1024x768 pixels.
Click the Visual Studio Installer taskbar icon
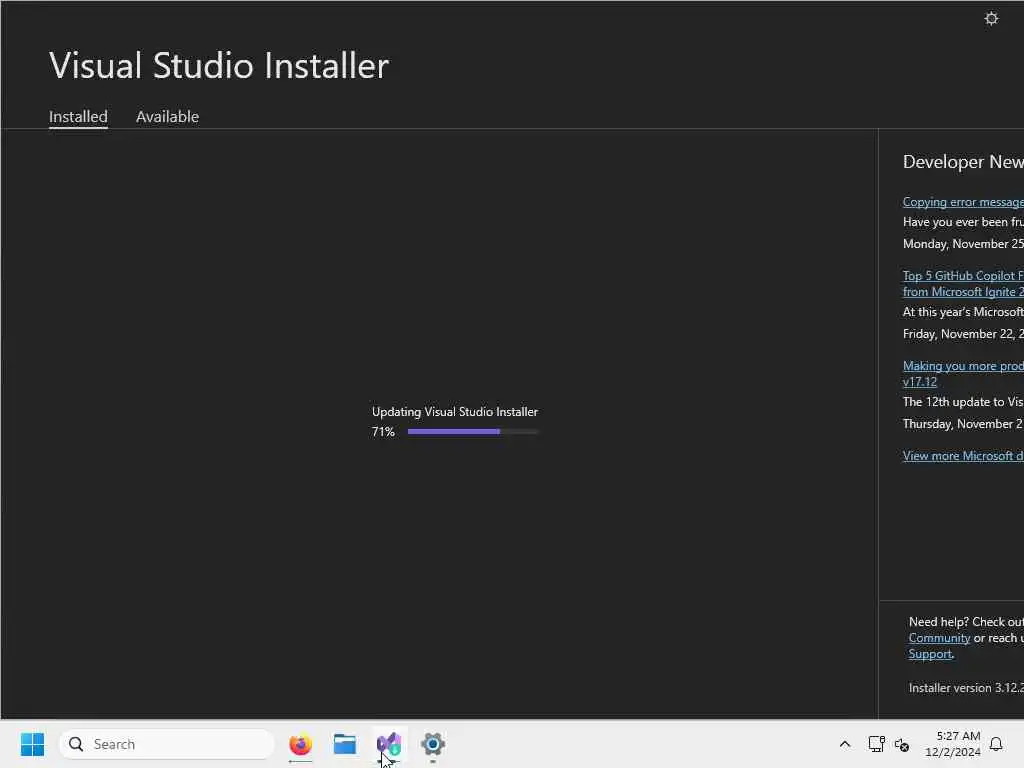click(389, 744)
